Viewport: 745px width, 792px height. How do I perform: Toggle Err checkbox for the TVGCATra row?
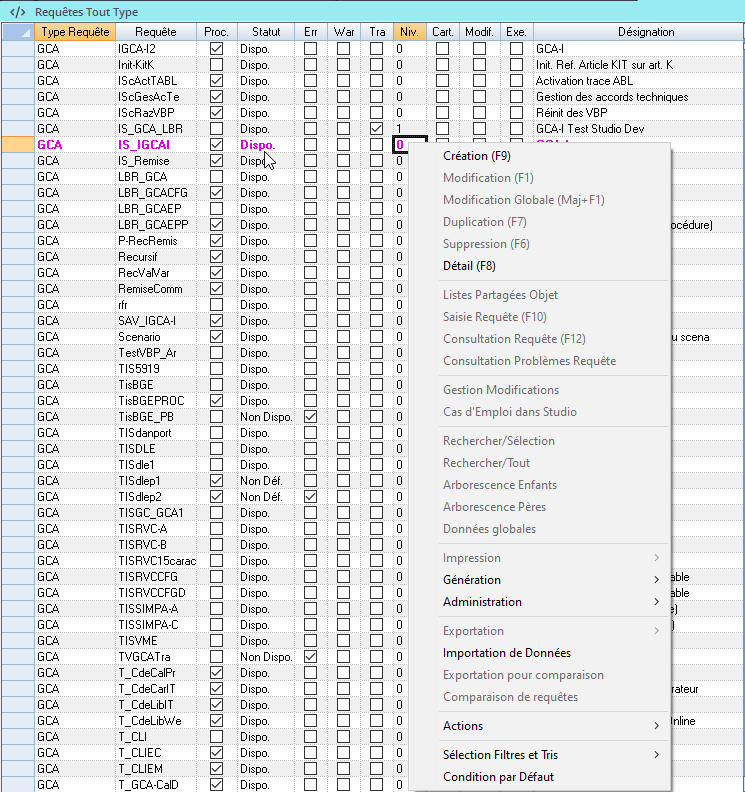(311, 657)
